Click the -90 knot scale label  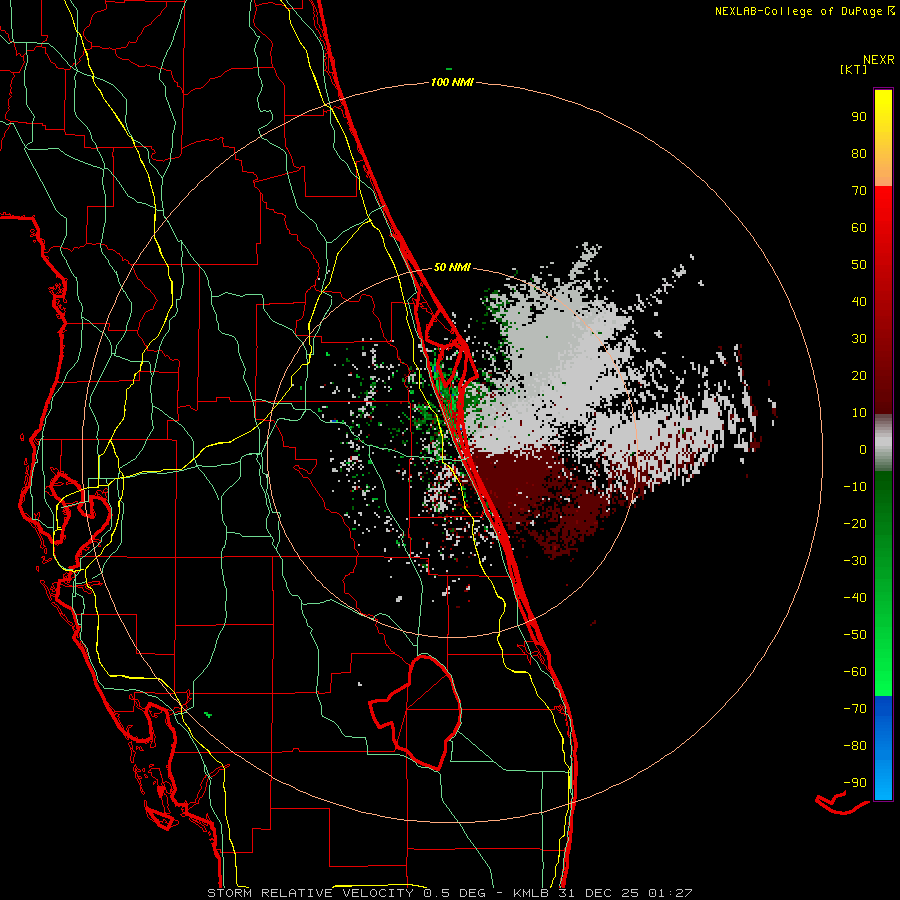pyautogui.click(x=855, y=783)
